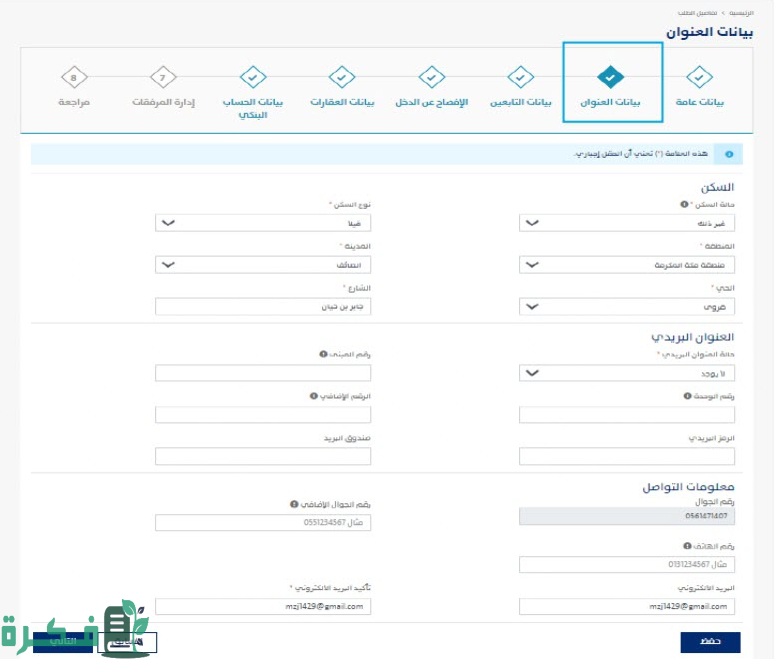Screen dimensions: 777x659
Task: Open the الرئيسية breadcrumb link
Action: pos(741,13)
